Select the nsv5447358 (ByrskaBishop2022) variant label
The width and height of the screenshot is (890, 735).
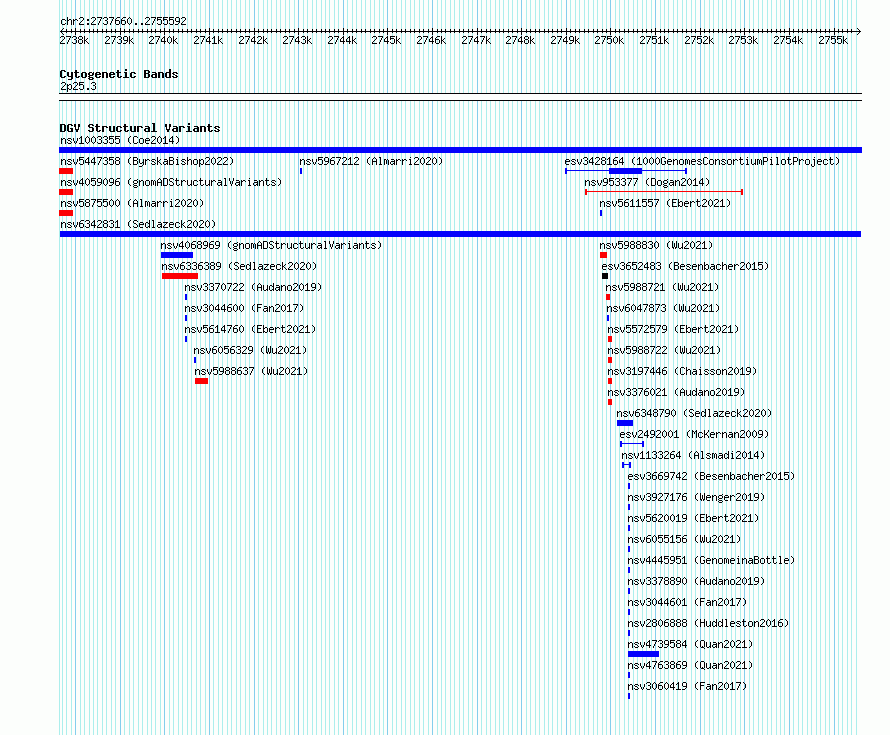coord(147,161)
